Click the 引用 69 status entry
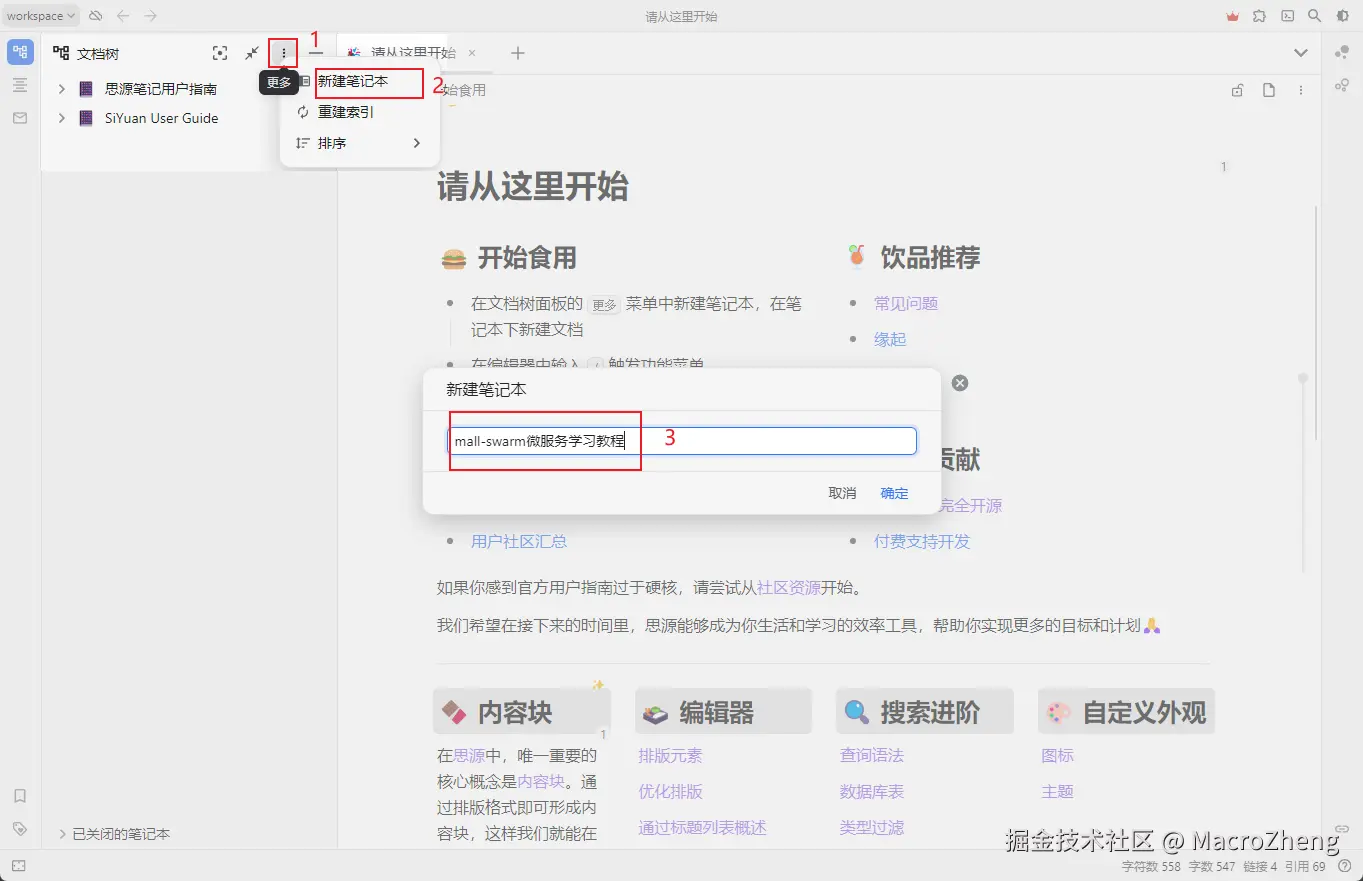The width and height of the screenshot is (1363, 881). point(1305,866)
